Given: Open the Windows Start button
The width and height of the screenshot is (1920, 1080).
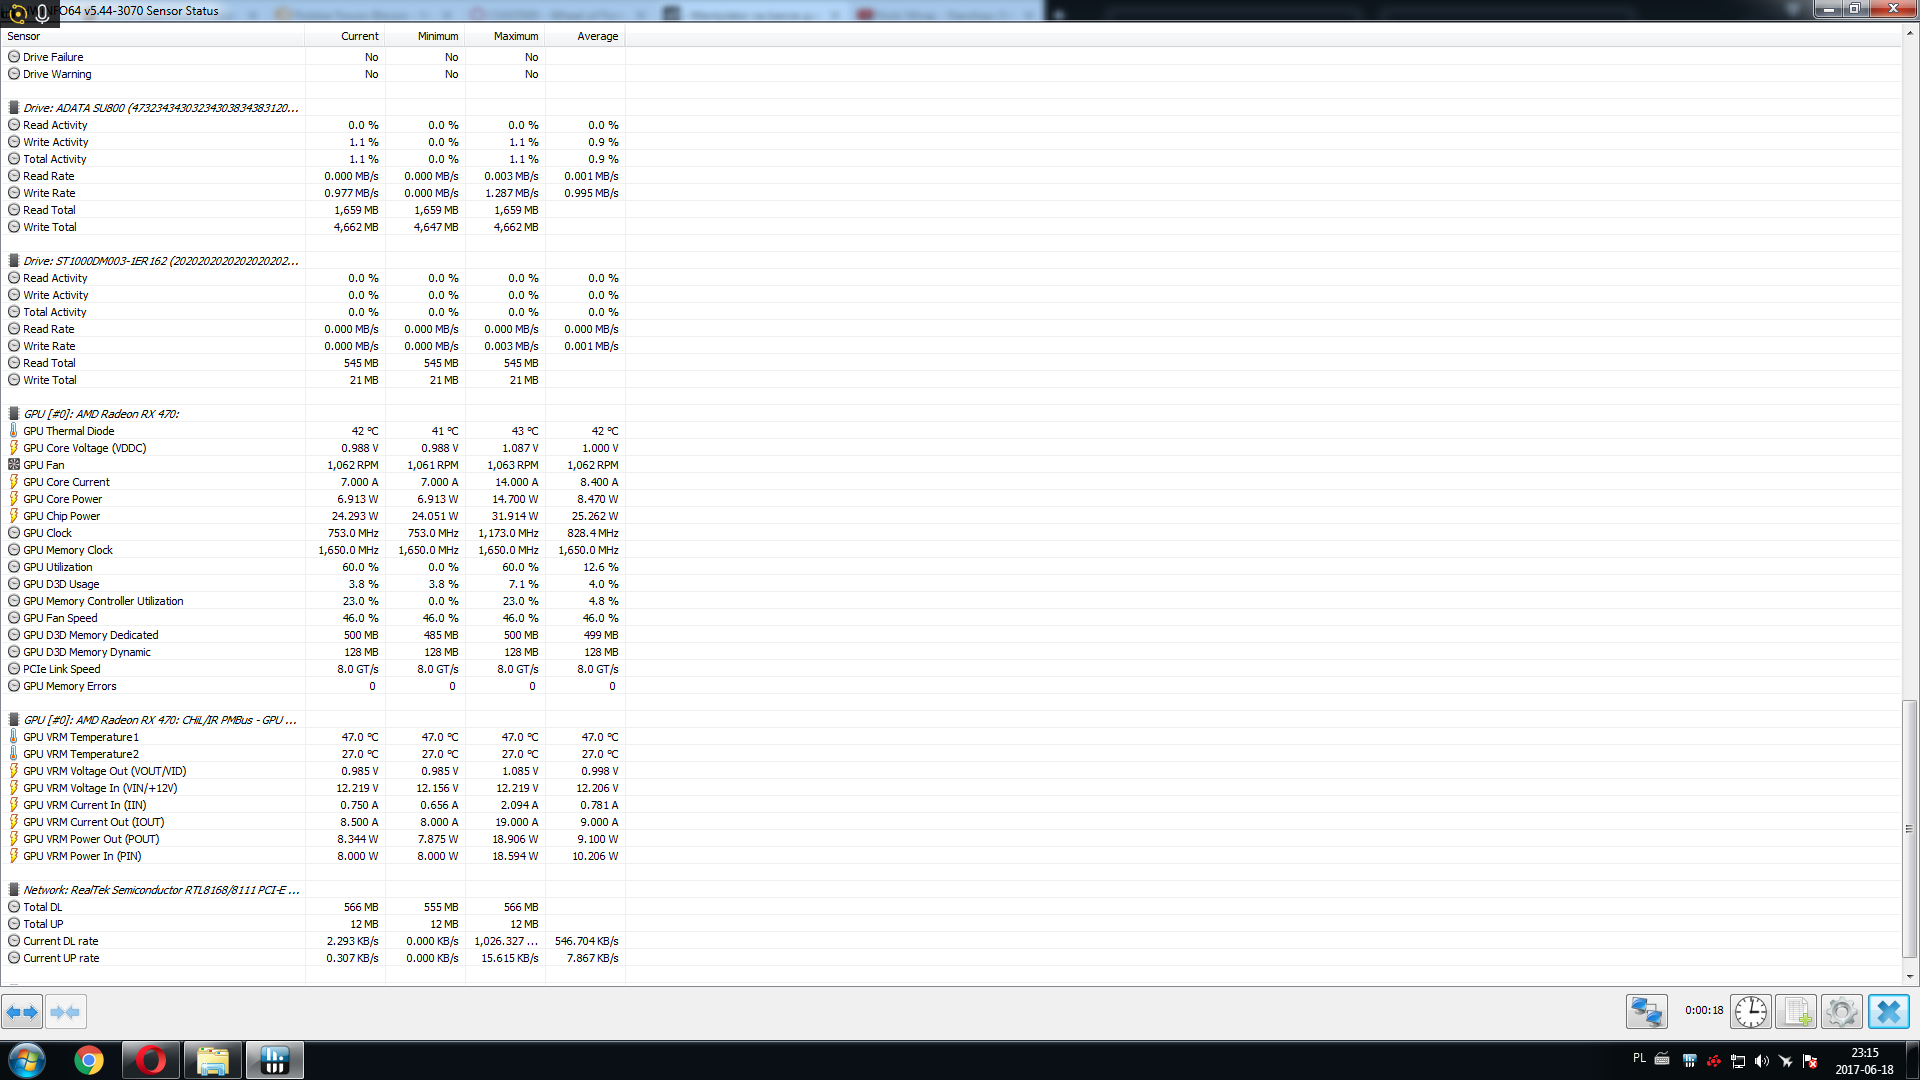Looking at the screenshot, I should 27,1060.
